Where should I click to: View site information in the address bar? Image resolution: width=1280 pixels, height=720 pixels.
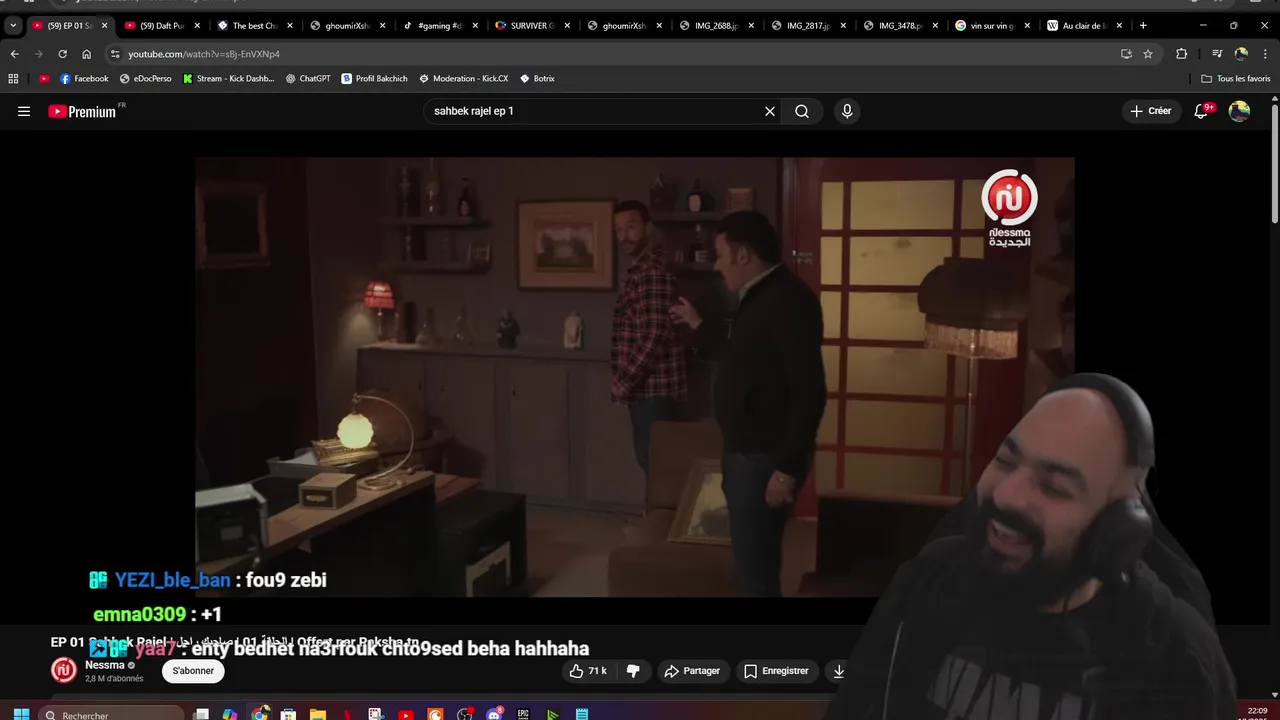click(115, 54)
